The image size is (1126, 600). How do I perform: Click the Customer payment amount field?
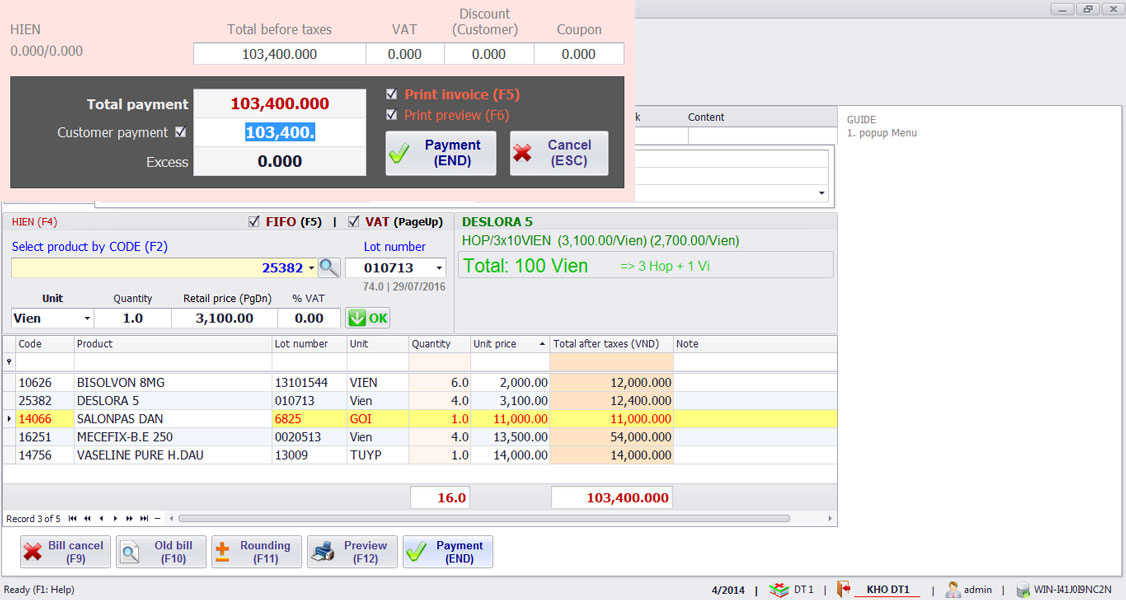(279, 132)
